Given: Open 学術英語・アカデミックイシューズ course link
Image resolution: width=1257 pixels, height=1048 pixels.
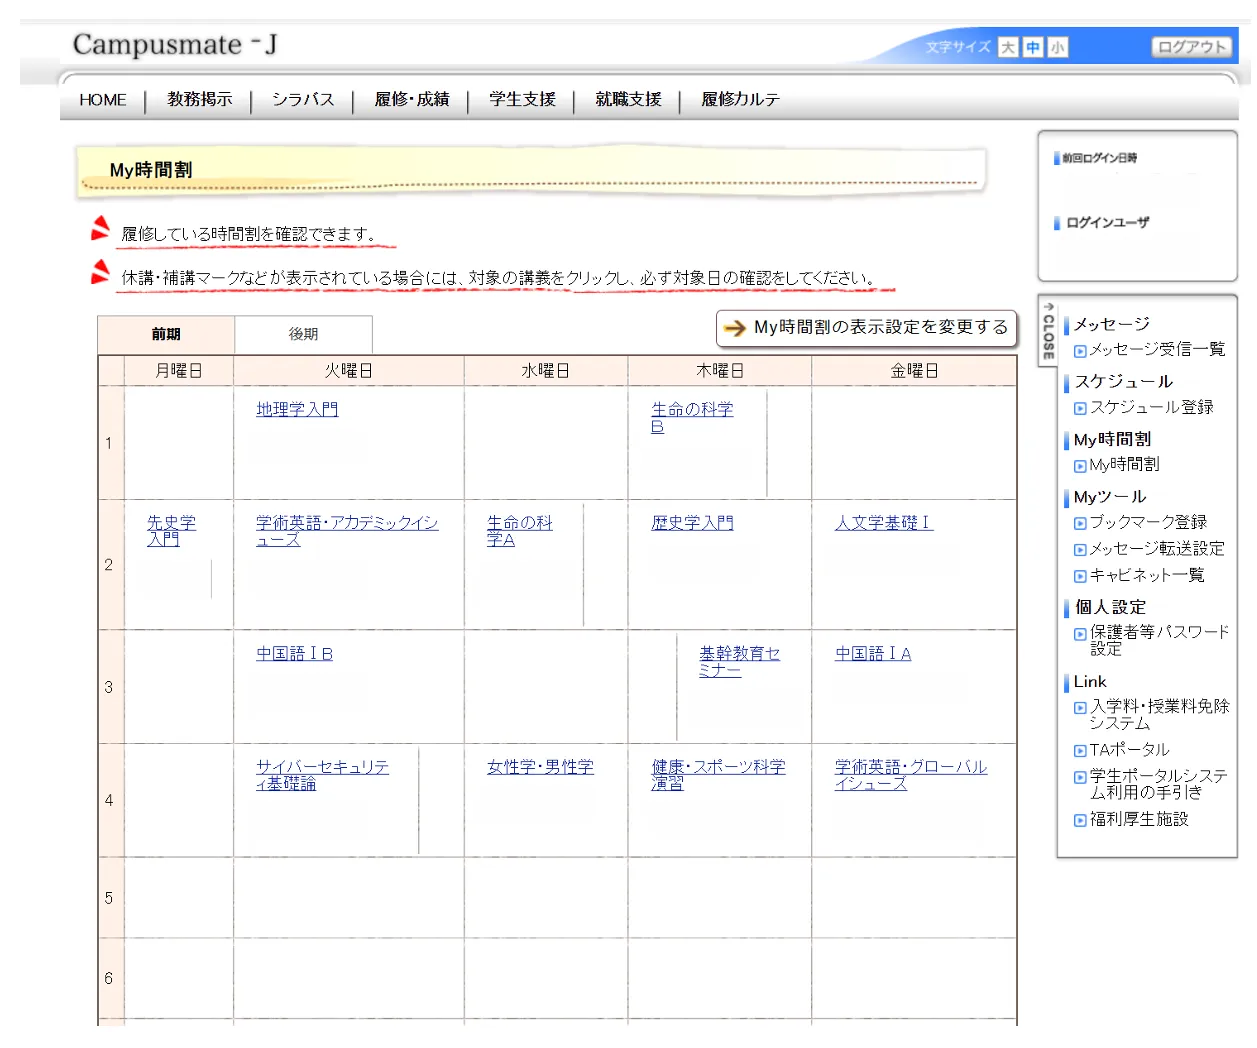Looking at the screenshot, I should 346,531.
